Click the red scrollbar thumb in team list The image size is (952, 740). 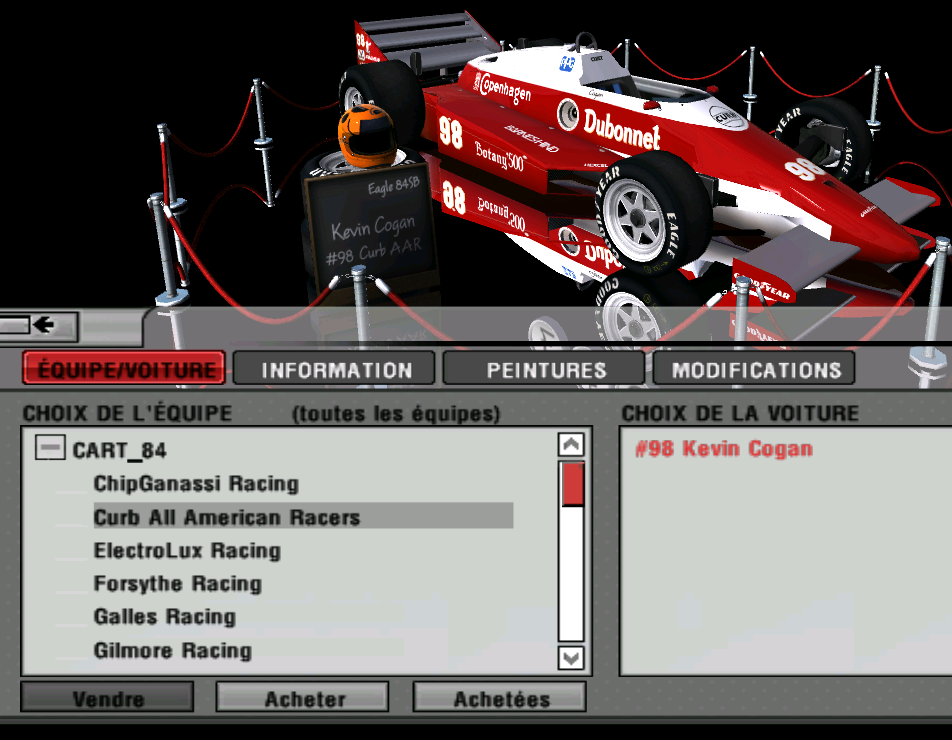pyautogui.click(x=573, y=483)
